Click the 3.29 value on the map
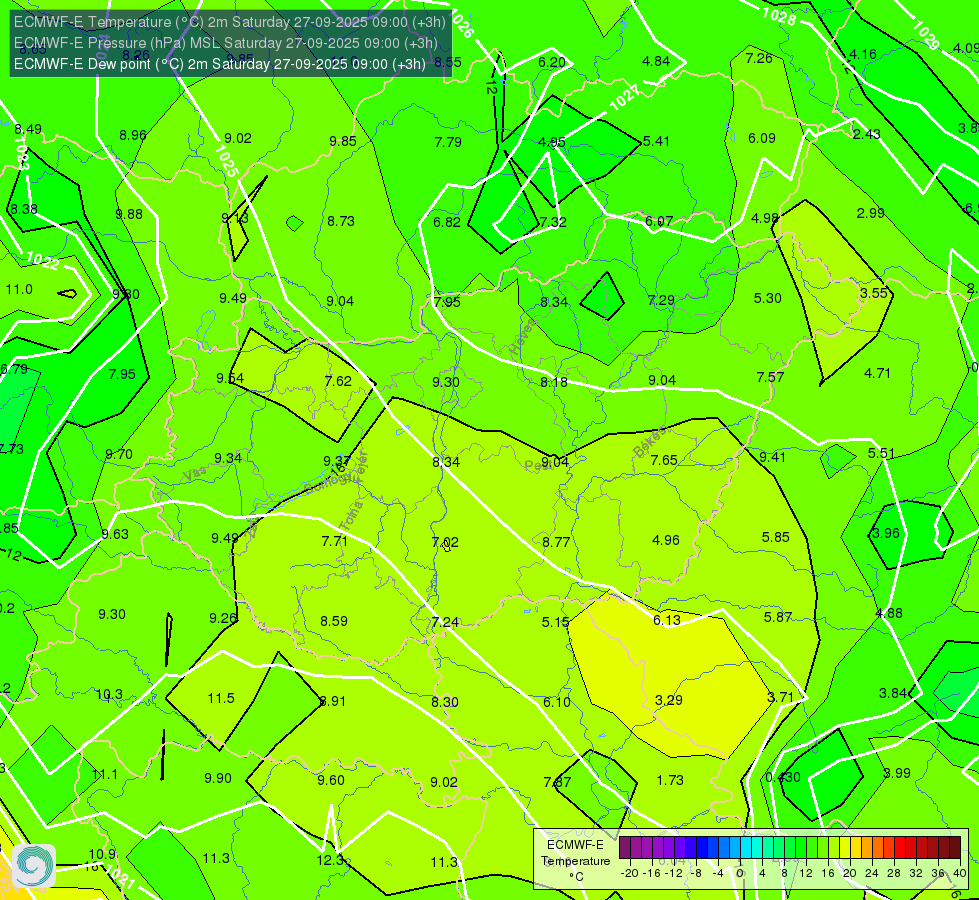Viewport: 979px width, 900px height. click(x=669, y=700)
